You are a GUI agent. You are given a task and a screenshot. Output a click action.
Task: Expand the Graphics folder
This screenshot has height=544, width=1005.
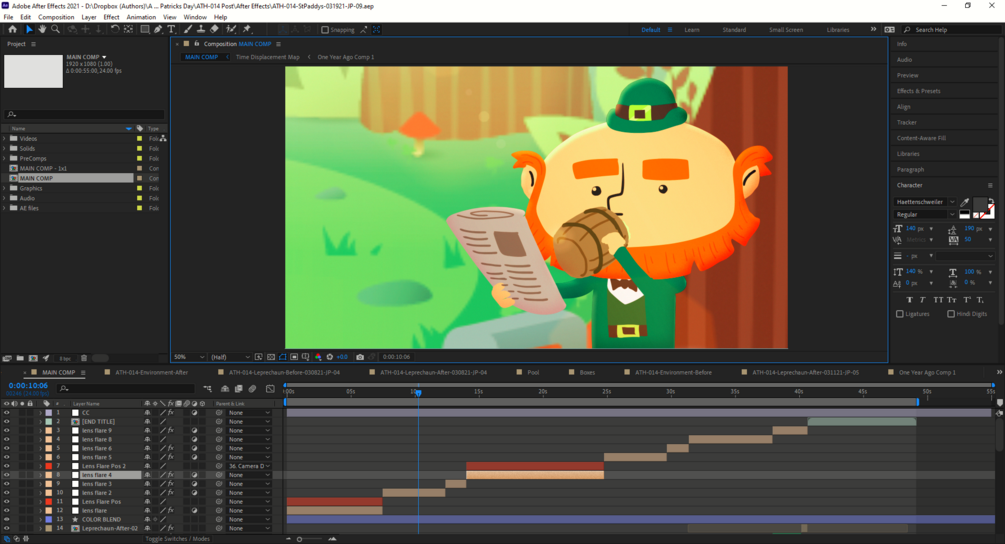(x=4, y=188)
